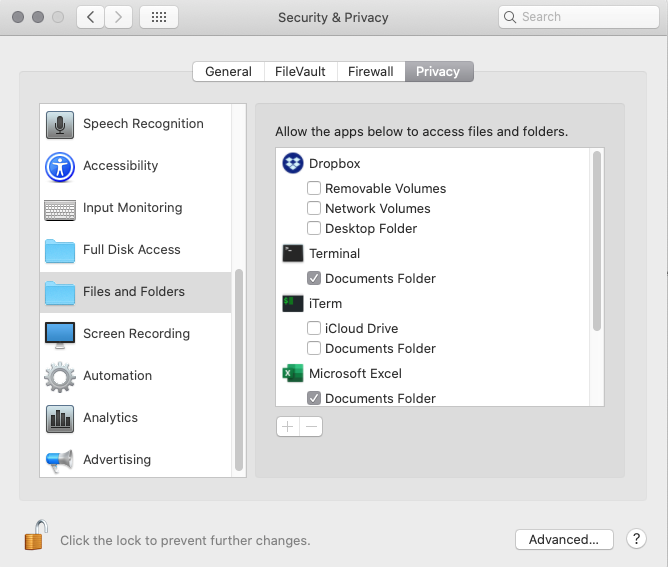The height and width of the screenshot is (567, 668).
Task: Enable Desktop Folder for Dropbox
Action: click(314, 228)
